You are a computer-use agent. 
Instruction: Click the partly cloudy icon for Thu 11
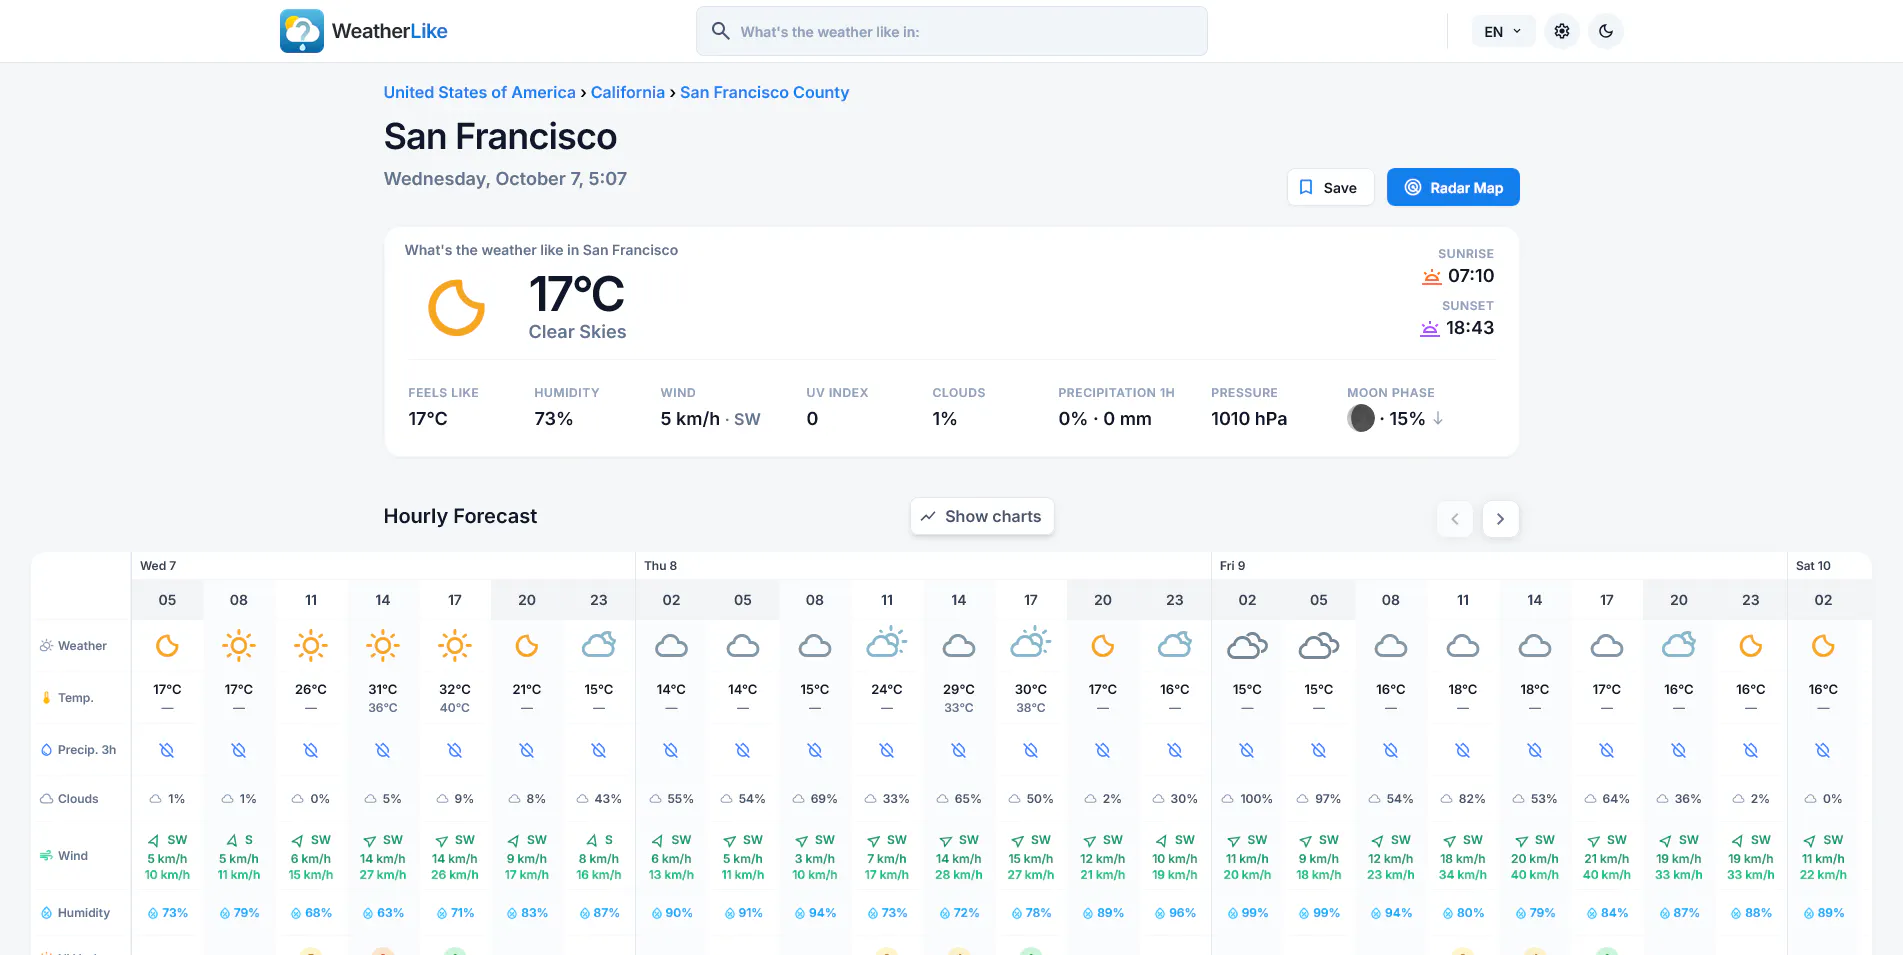click(x=886, y=644)
